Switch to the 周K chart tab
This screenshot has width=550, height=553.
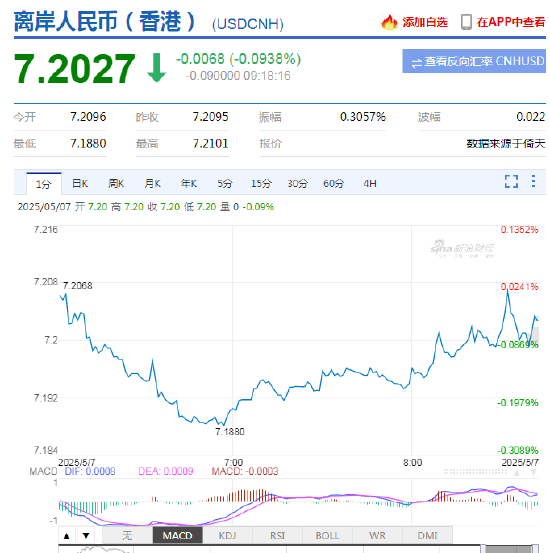click(116, 183)
